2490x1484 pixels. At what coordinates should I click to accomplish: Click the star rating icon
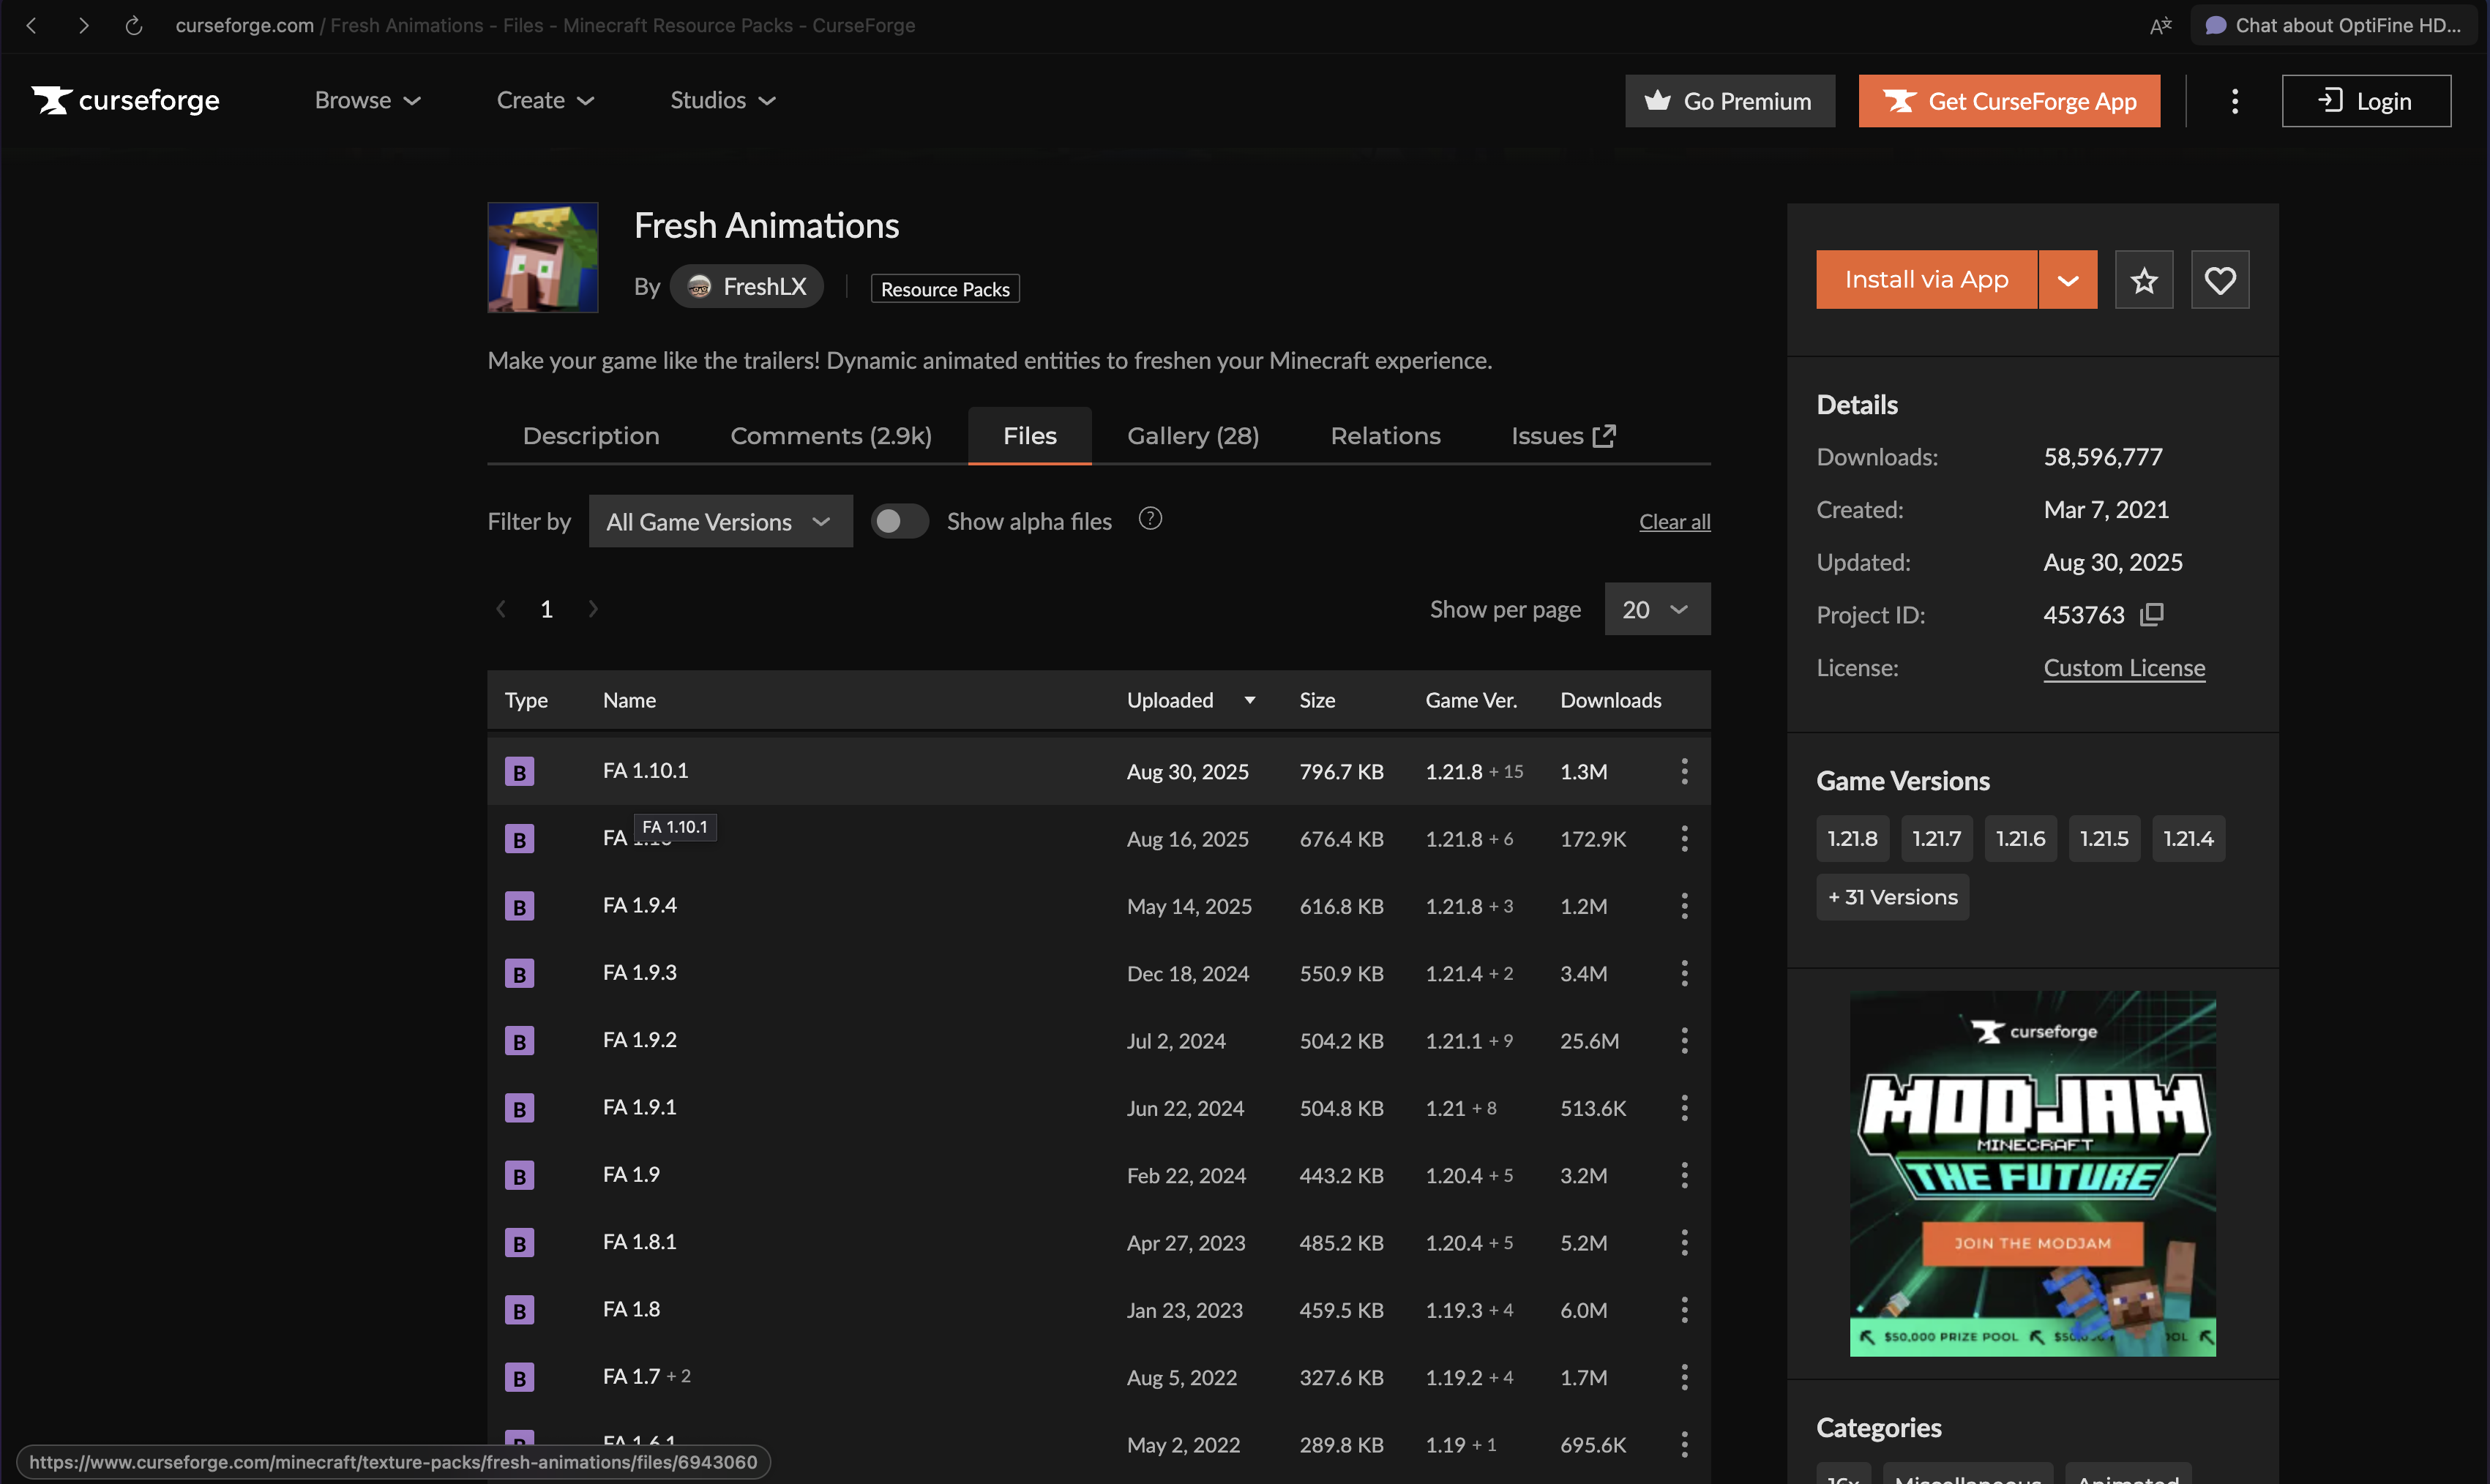[2143, 280]
